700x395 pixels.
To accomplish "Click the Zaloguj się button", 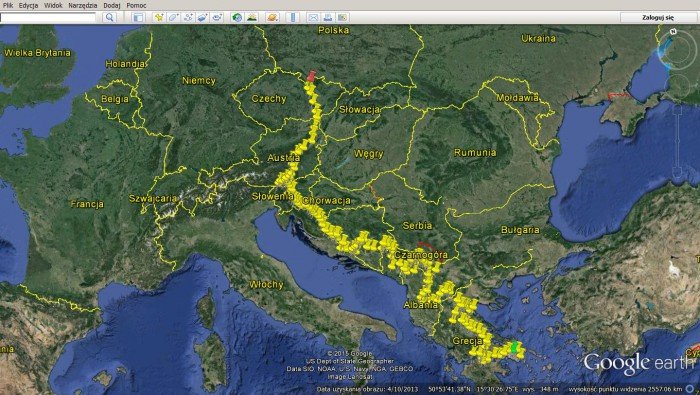I will (658, 17).
